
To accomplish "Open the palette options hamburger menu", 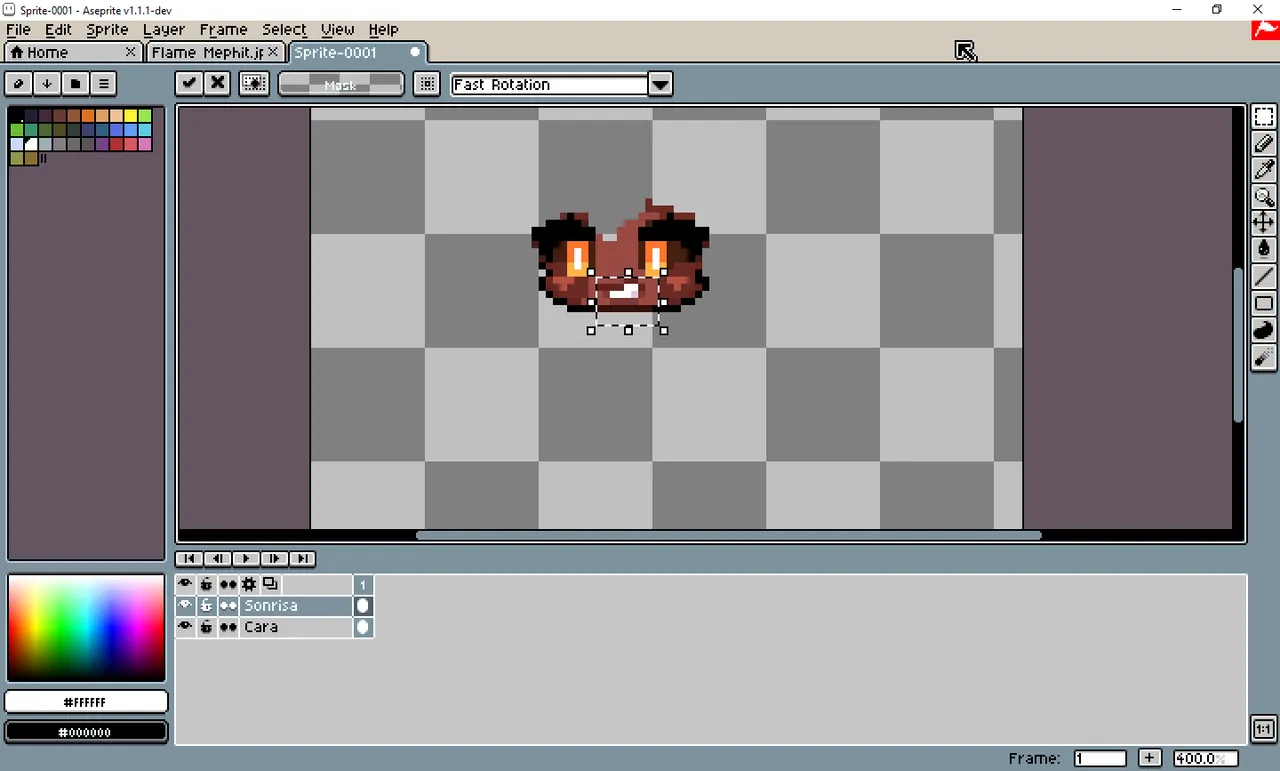I will [x=103, y=84].
